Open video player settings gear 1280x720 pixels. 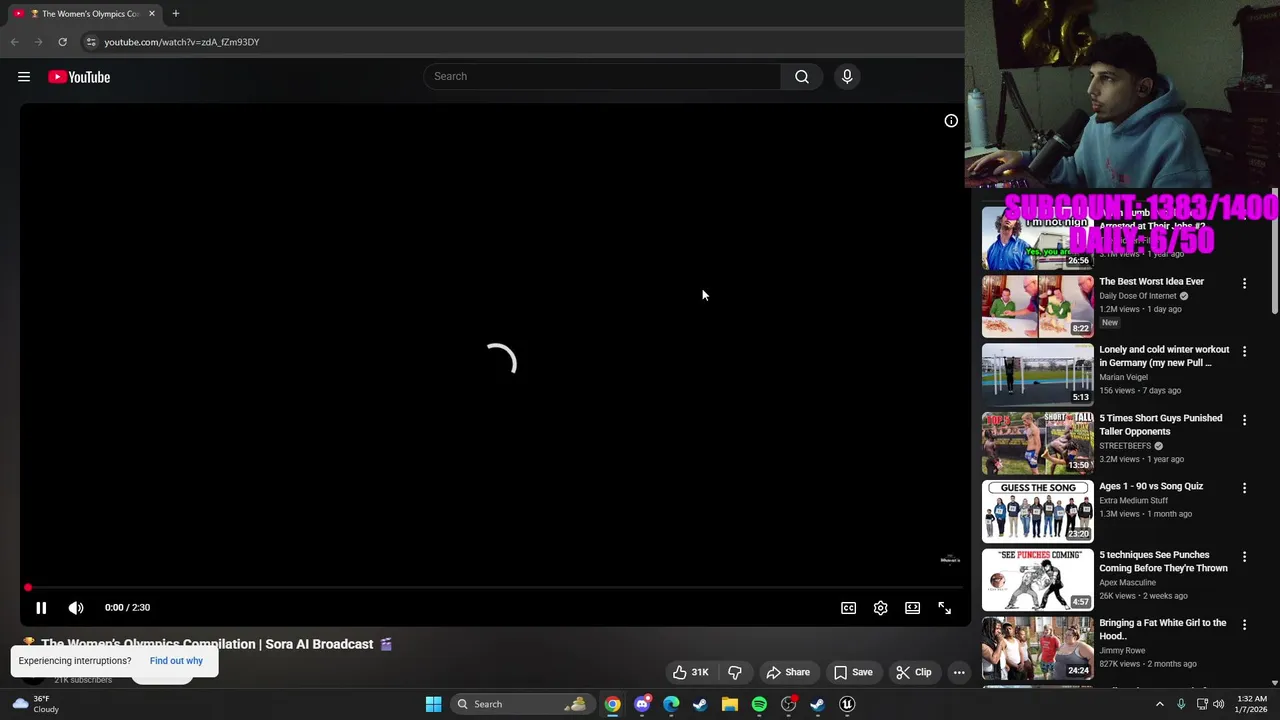pyautogui.click(x=880, y=608)
